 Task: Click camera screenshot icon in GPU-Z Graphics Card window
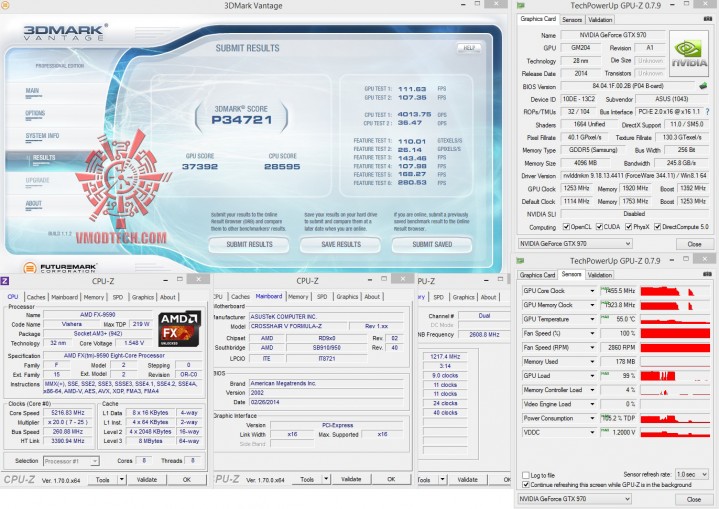(x=707, y=19)
